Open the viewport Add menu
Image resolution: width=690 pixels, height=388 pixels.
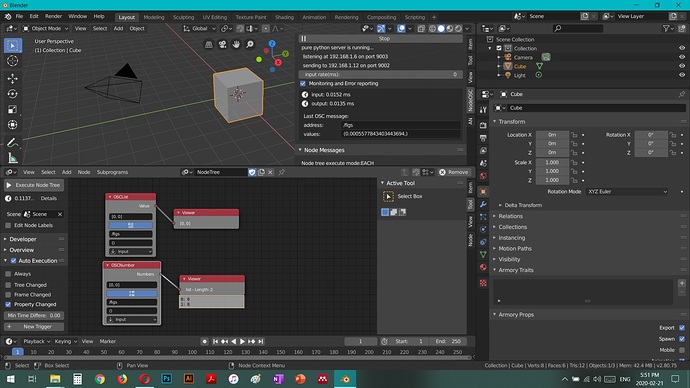[118, 29]
